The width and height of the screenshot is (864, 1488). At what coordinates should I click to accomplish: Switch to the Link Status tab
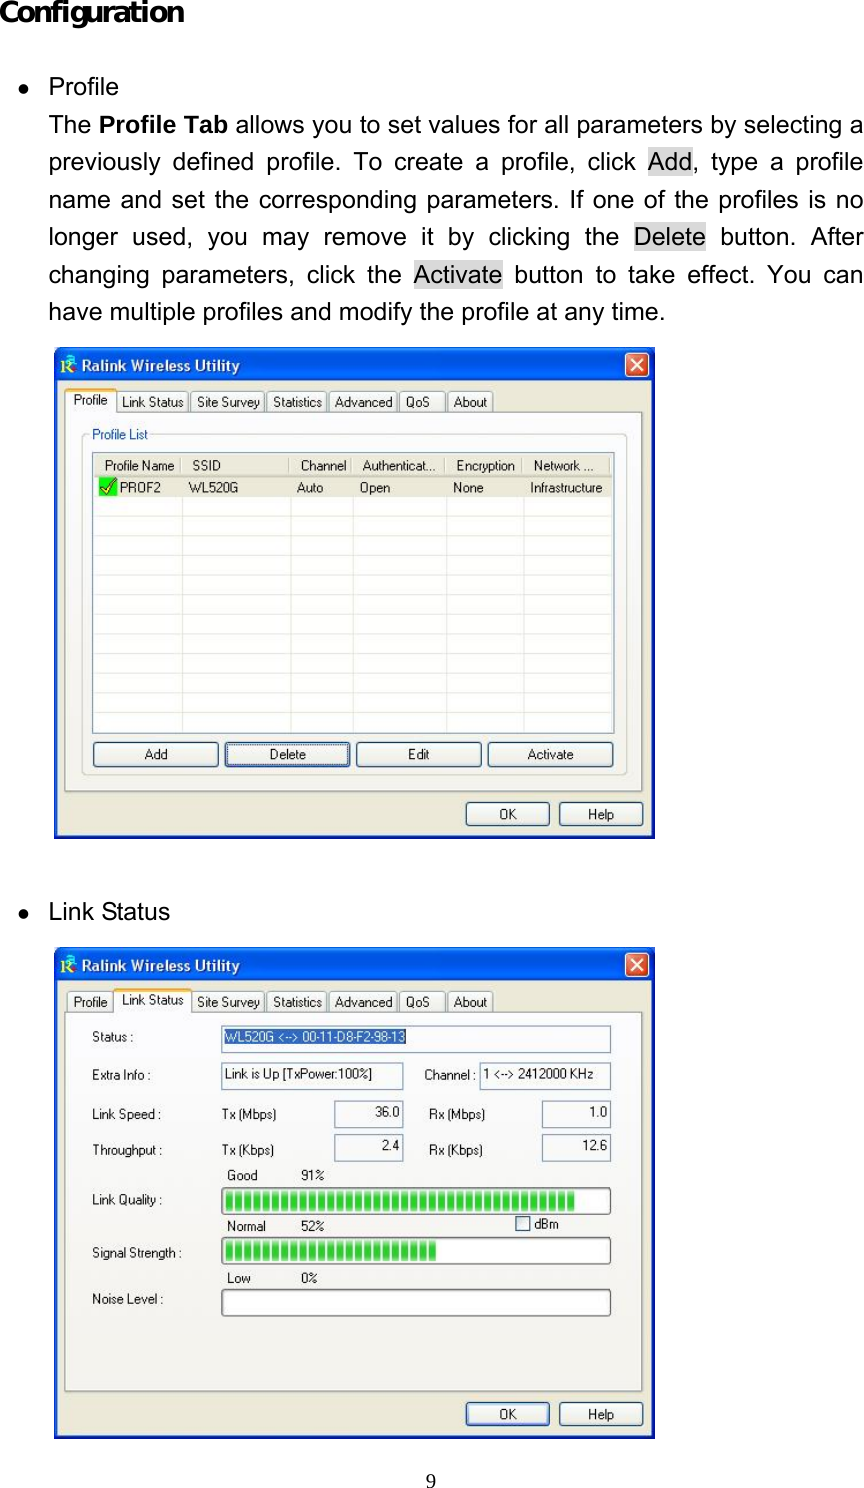tap(152, 401)
